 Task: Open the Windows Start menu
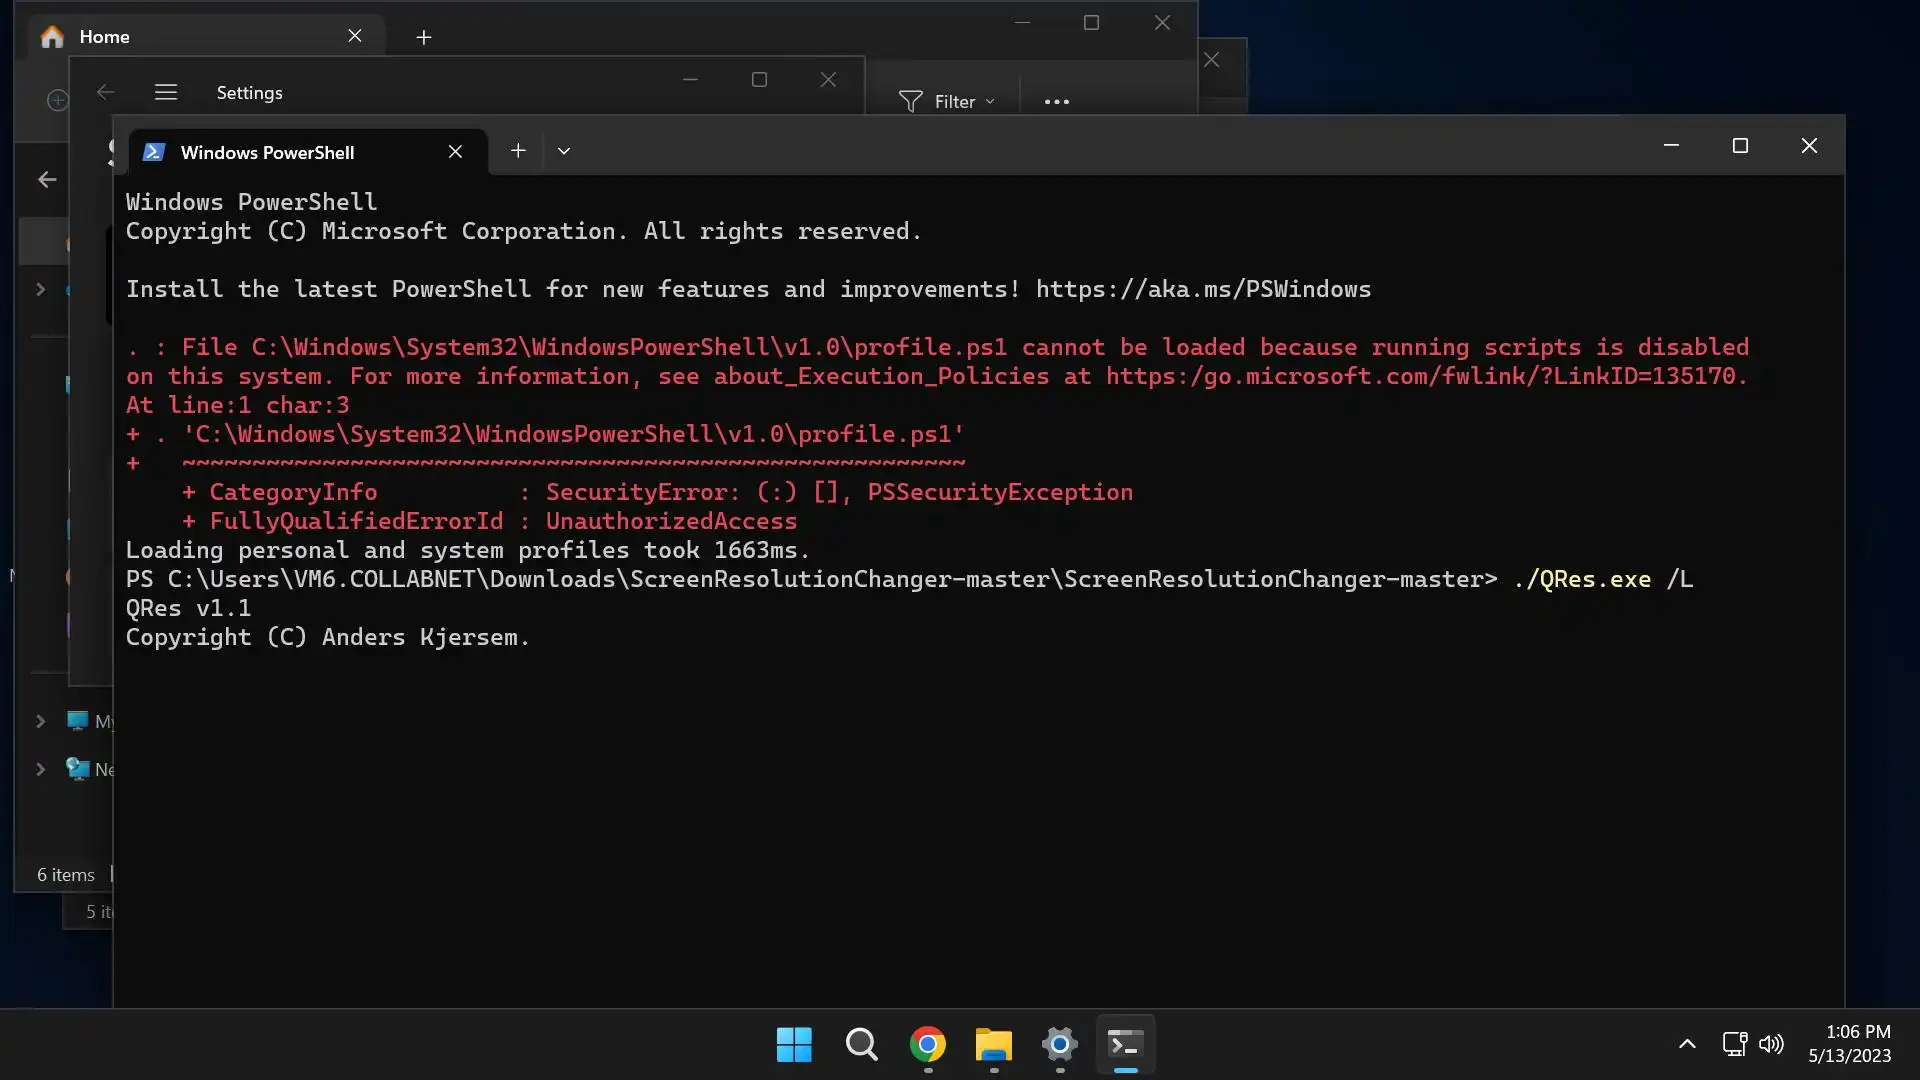[794, 1045]
